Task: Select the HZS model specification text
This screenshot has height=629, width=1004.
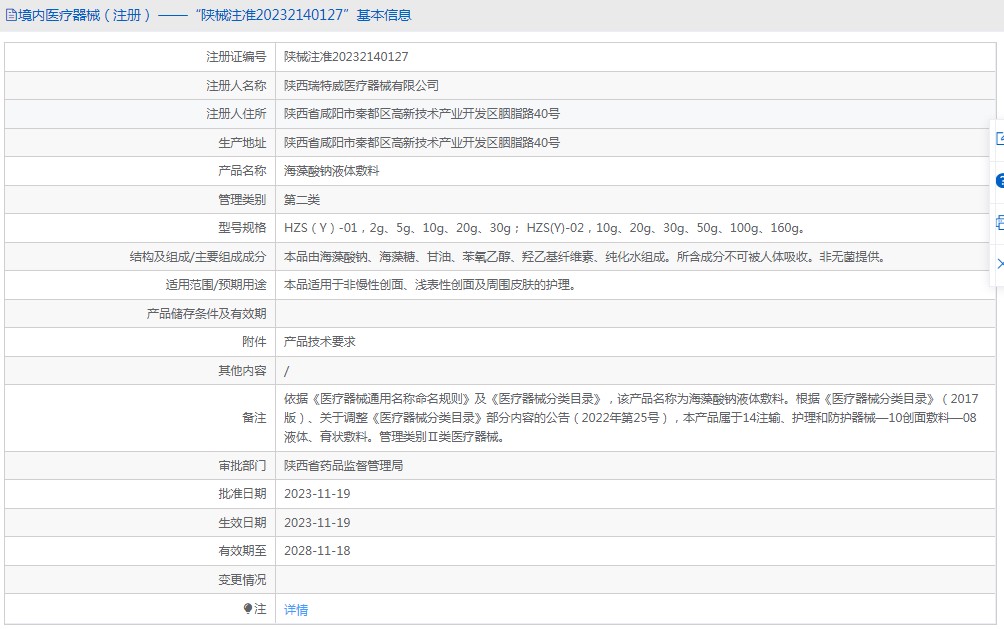Action: coord(544,228)
